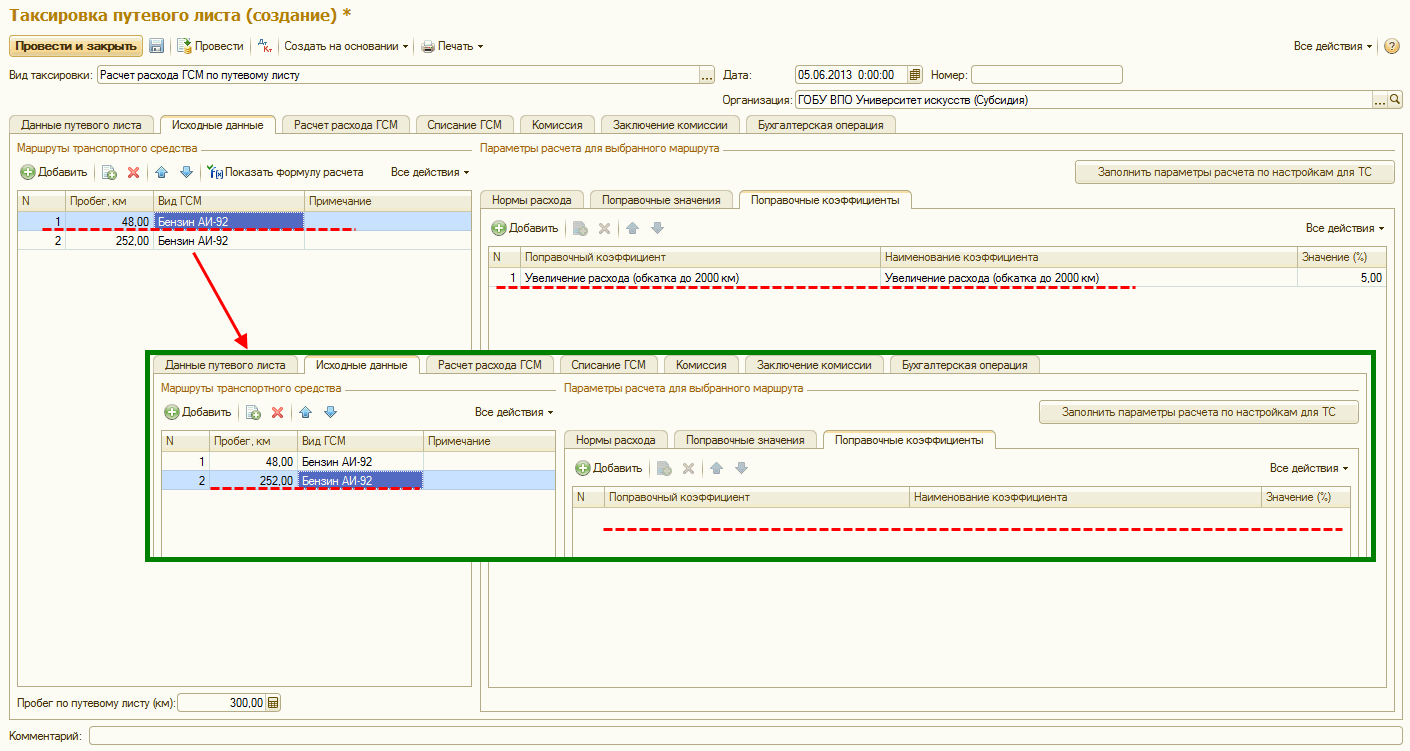Screen dimensions: 1410x751
Task: Copy route icon beside Показать формулу расчета toolbar
Action: point(109,172)
